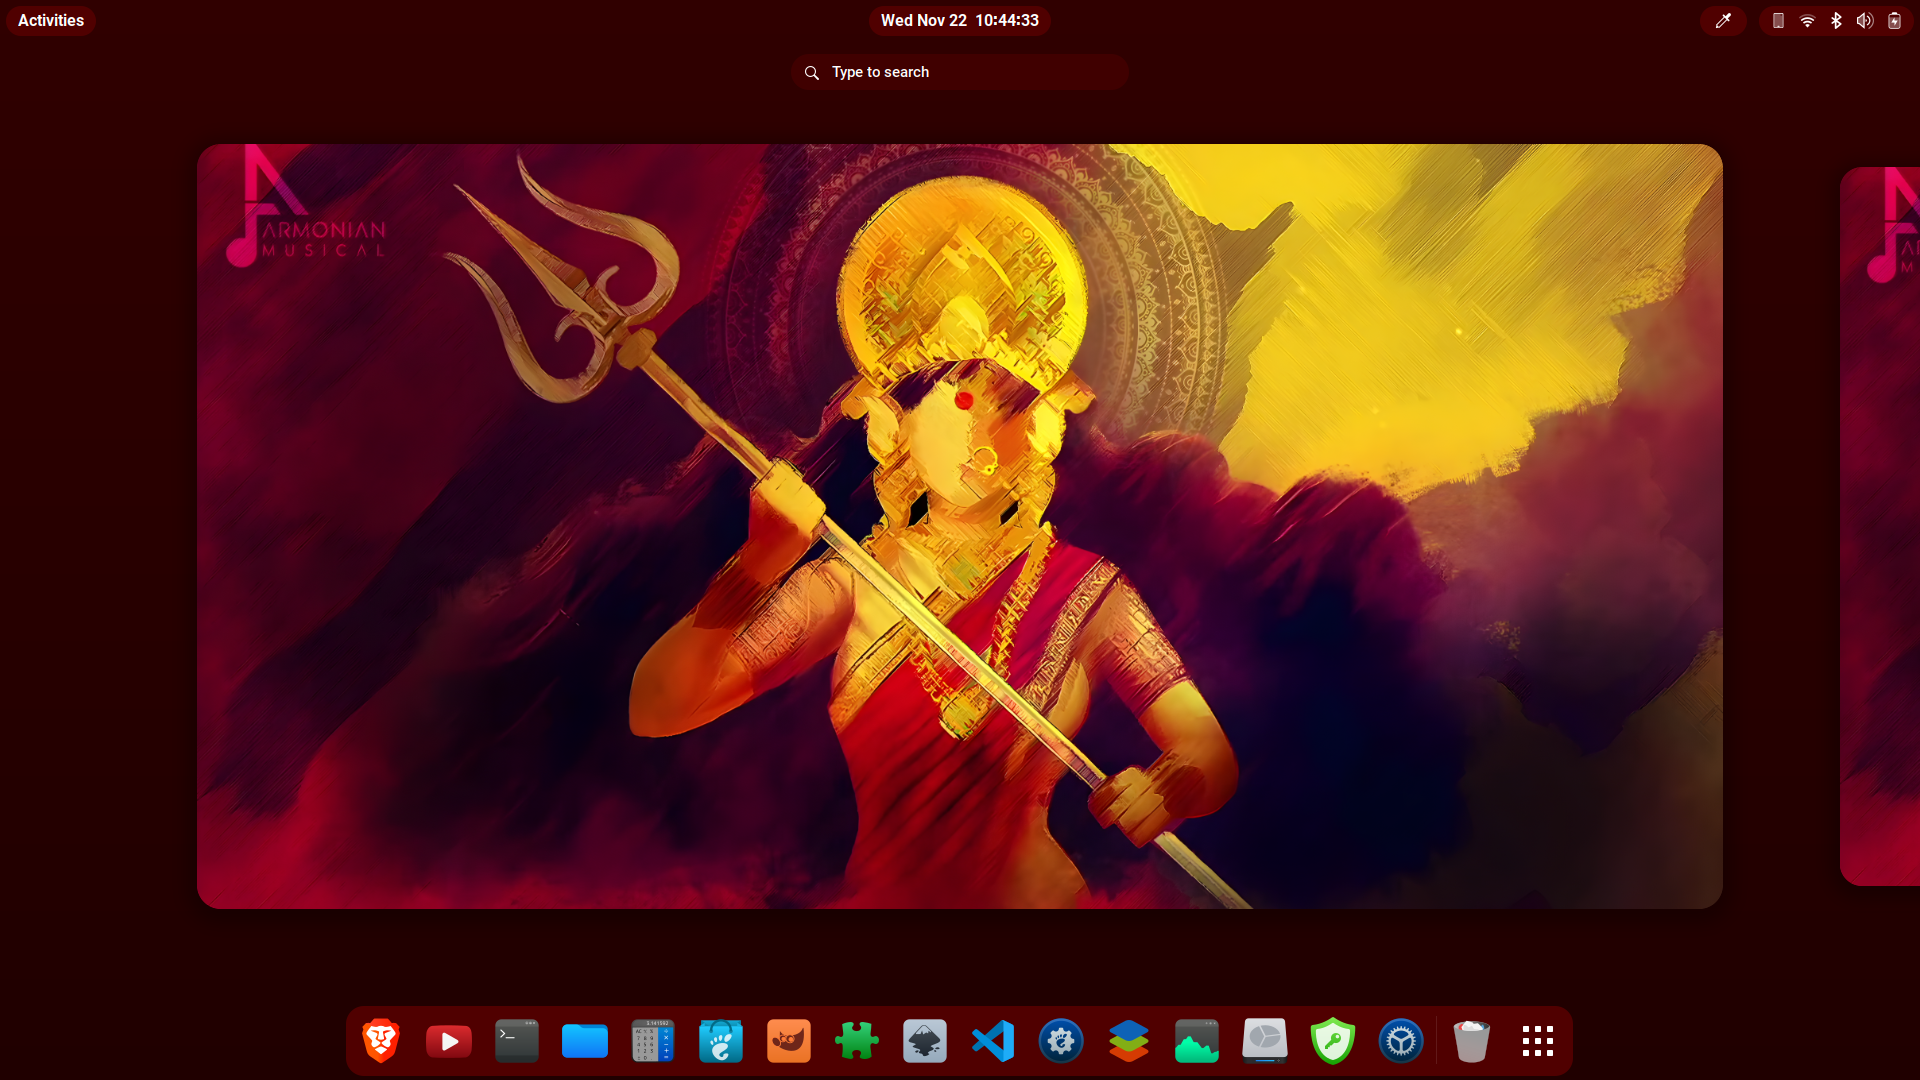Launch the Calculator app in dock
This screenshot has height=1080, width=1920.
[653, 1041]
